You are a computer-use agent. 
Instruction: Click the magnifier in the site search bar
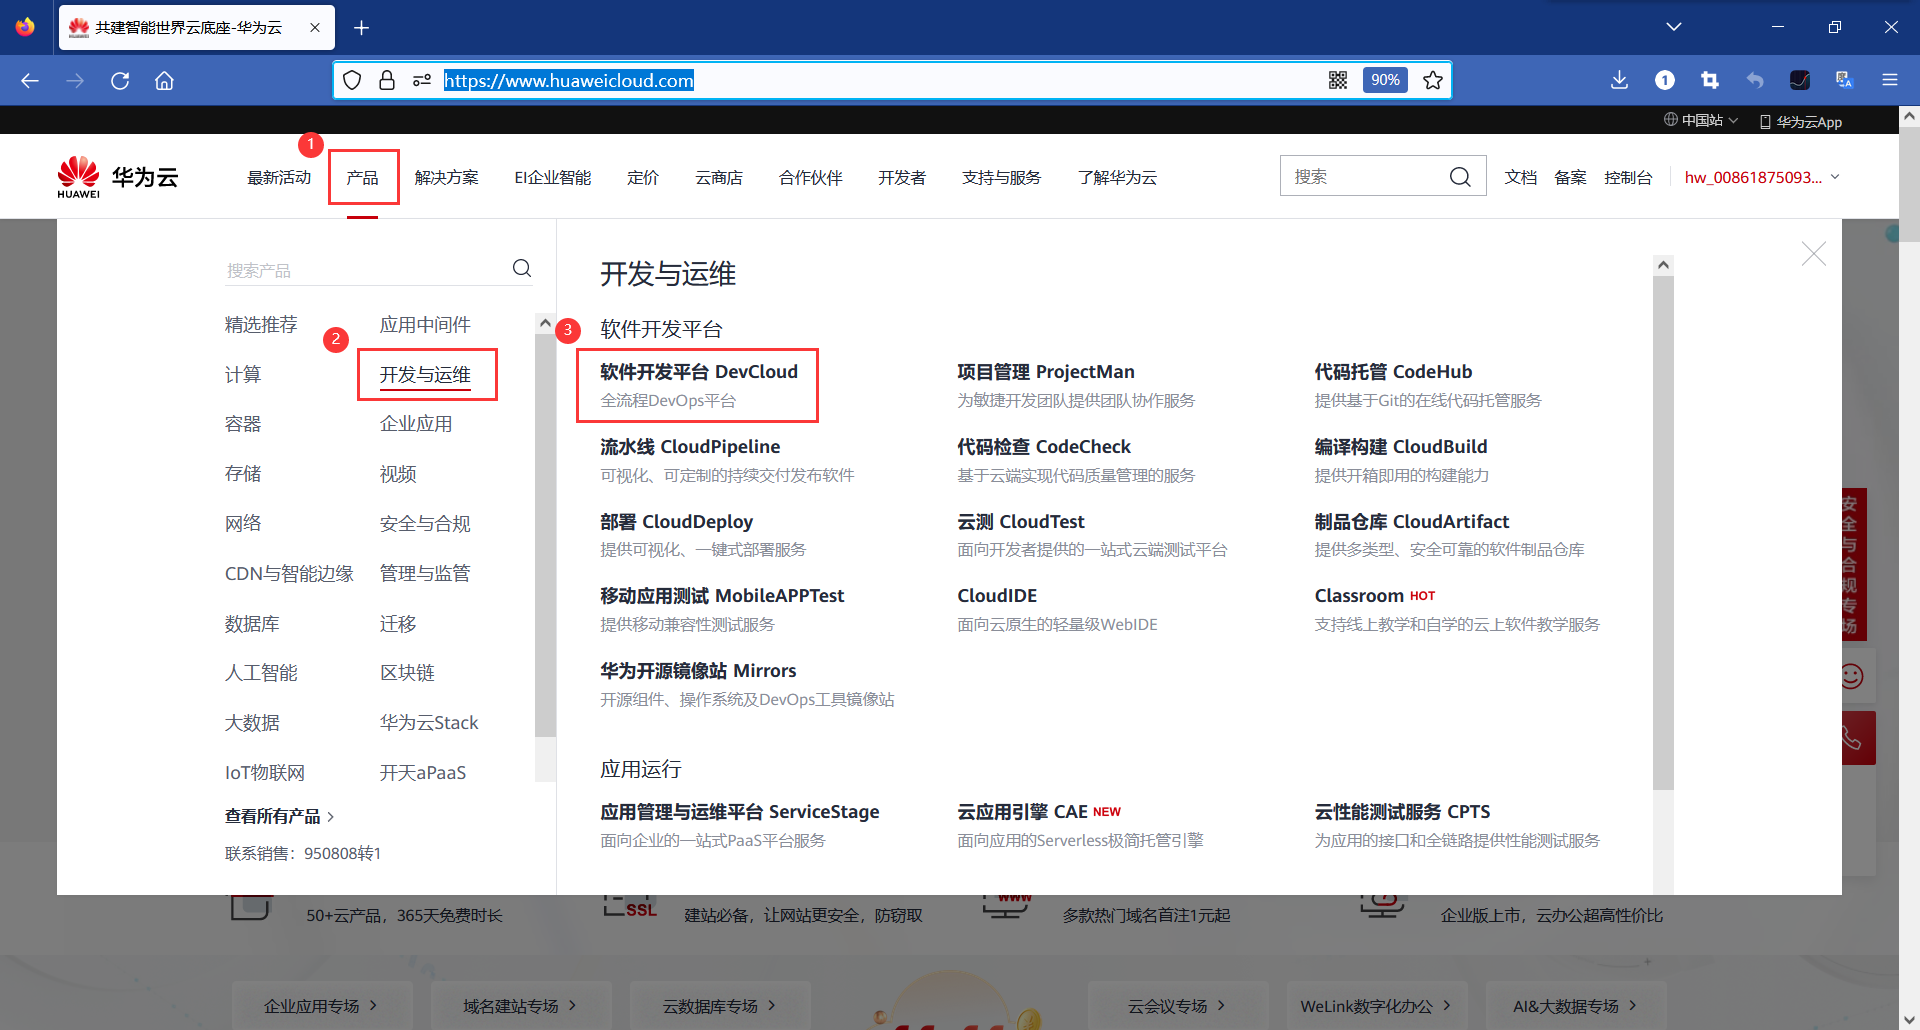(x=1460, y=176)
